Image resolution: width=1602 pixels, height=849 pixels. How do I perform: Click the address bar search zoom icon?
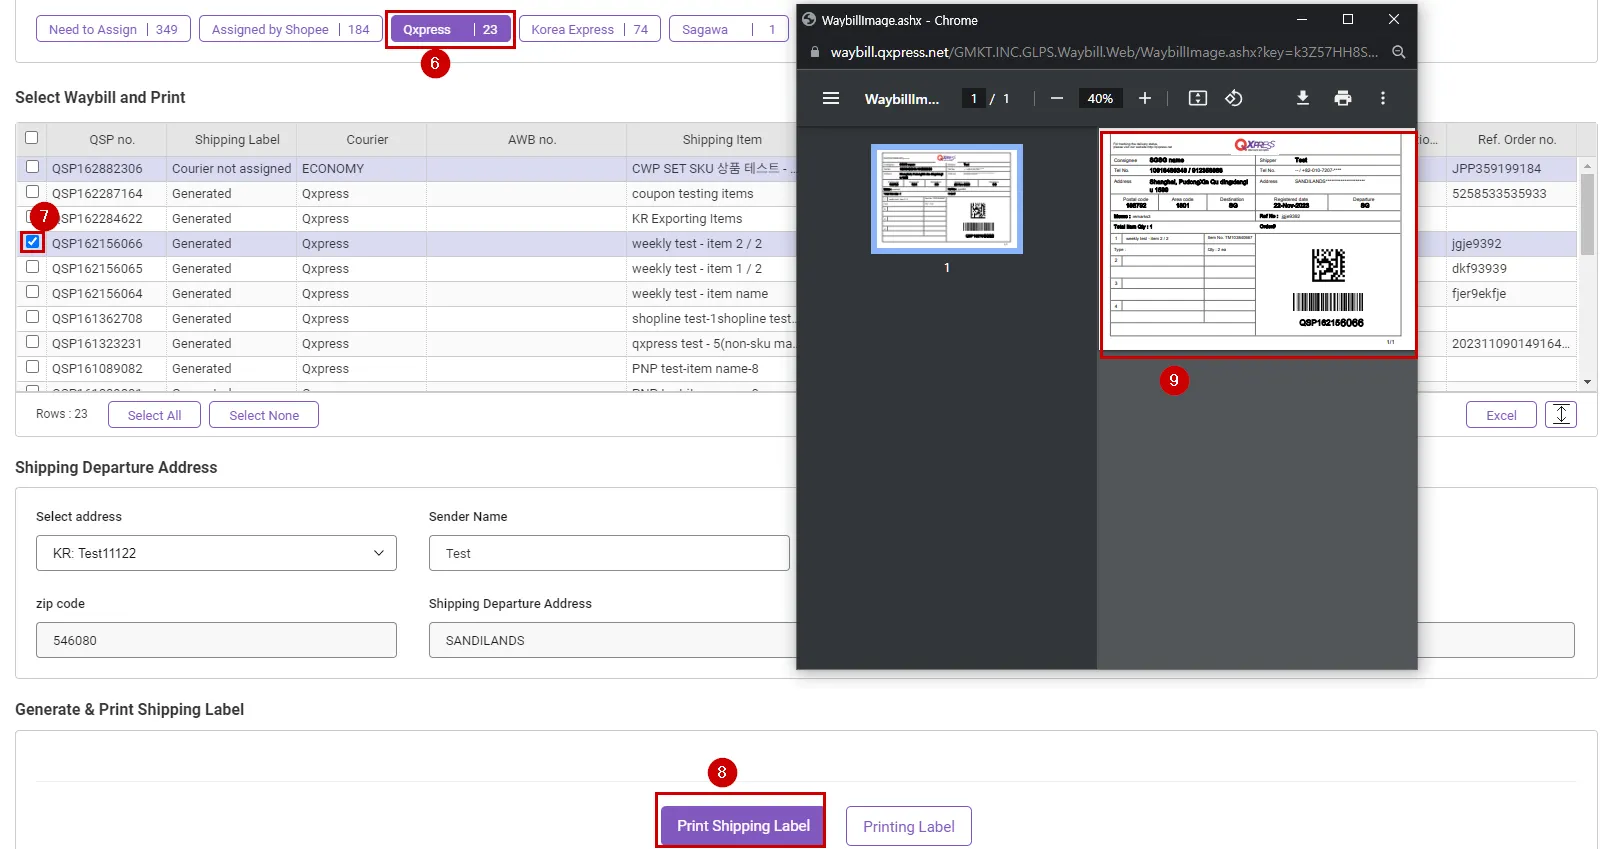tap(1399, 52)
